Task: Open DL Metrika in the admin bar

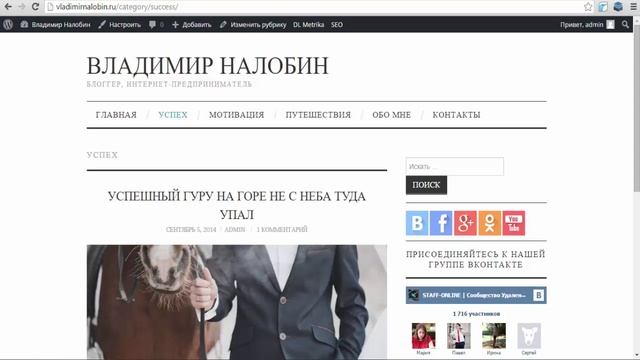Action: tap(308, 24)
